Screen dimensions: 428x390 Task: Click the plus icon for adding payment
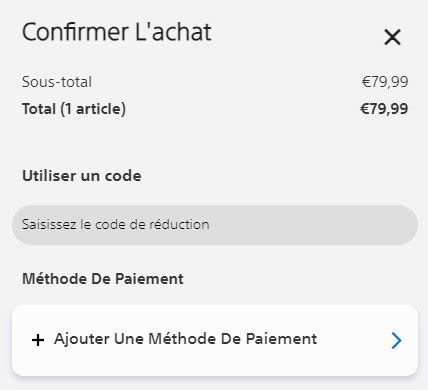click(38, 340)
